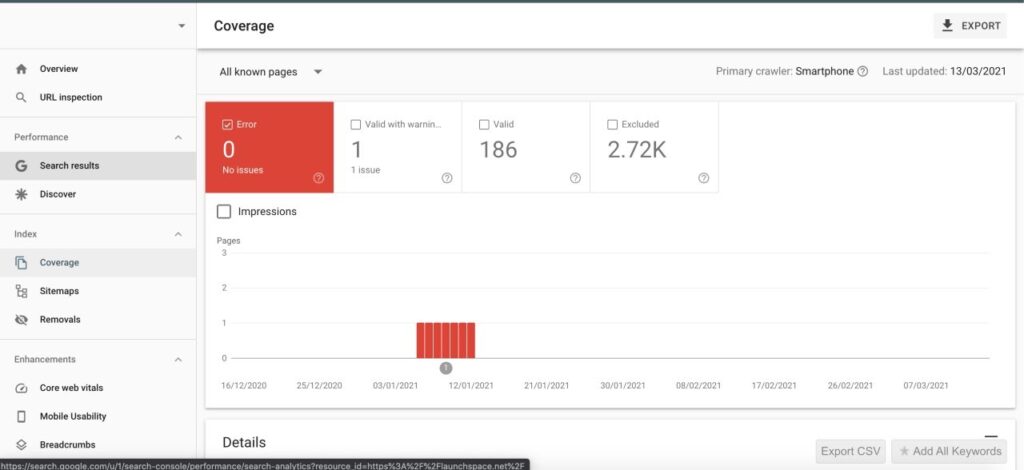Open Search results in sidebar
Screen dimensions: 1024x470
click(69, 166)
